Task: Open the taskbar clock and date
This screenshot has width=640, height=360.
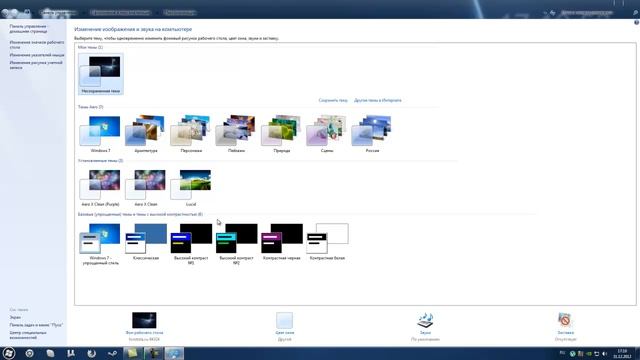Action: pos(622,353)
